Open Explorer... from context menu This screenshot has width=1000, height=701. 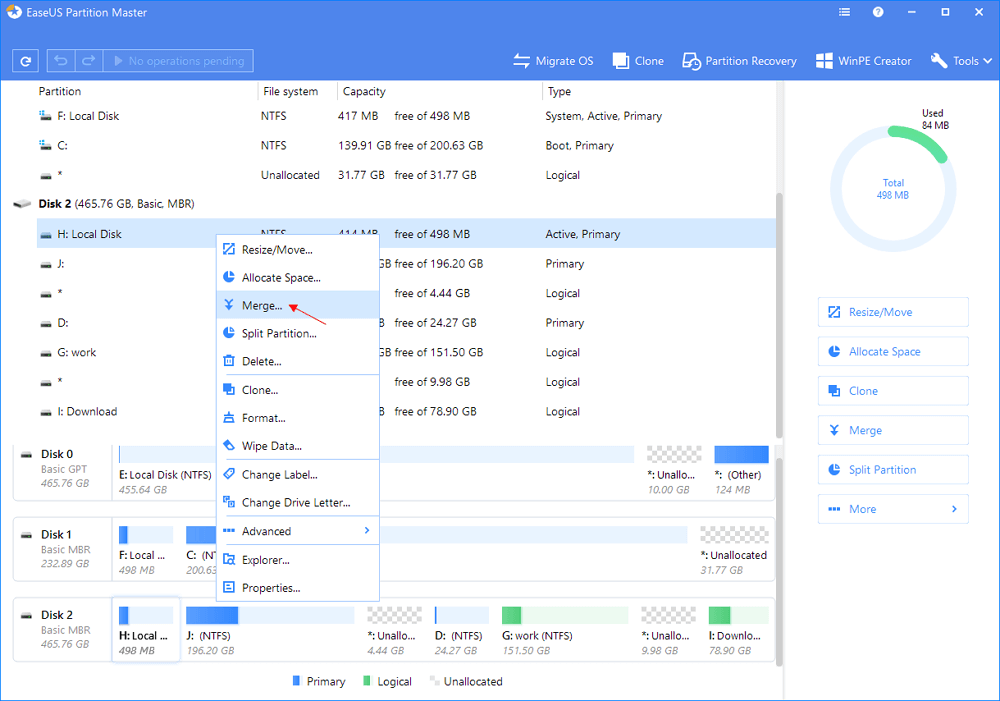click(298, 559)
